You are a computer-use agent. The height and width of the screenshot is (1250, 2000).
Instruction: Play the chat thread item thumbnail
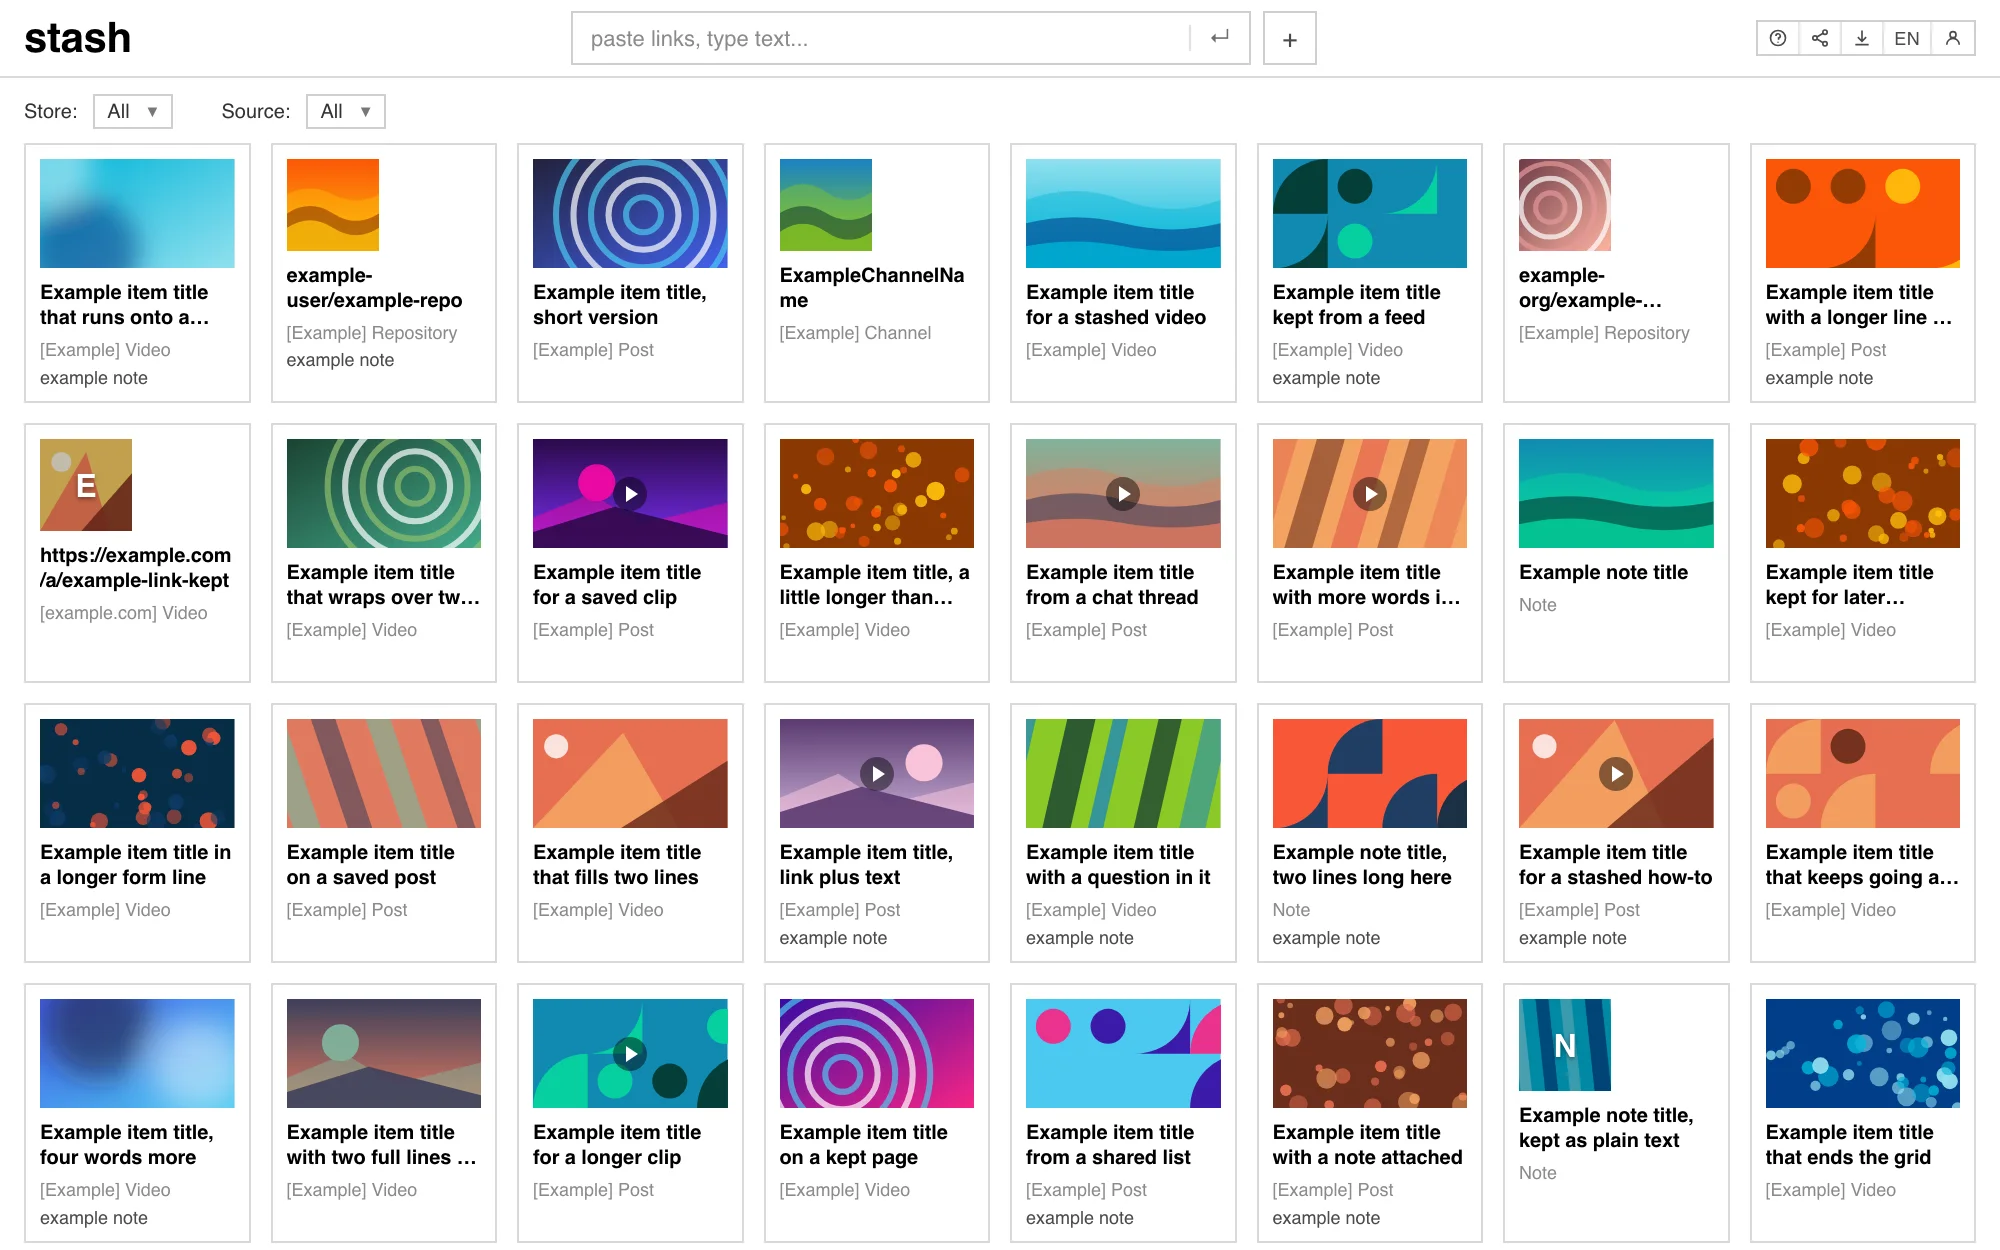click(x=1123, y=493)
